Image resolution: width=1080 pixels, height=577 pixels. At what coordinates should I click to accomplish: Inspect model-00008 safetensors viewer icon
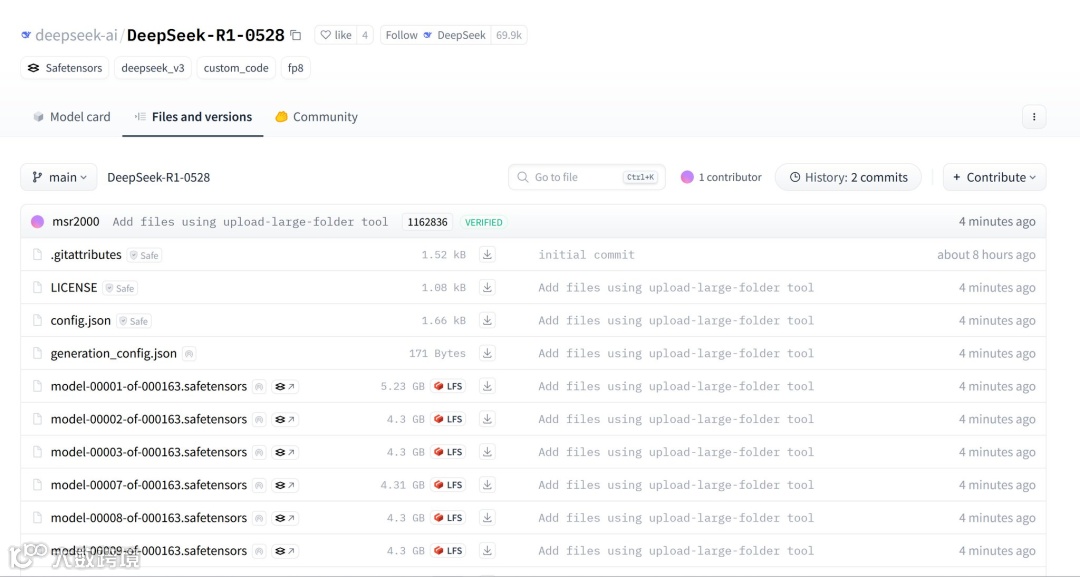(x=284, y=518)
